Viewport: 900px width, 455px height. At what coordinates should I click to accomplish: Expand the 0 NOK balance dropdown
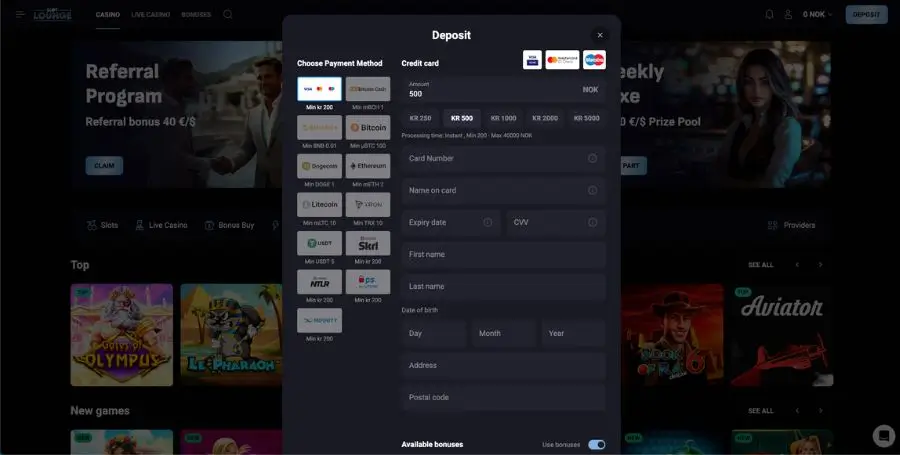[817, 14]
